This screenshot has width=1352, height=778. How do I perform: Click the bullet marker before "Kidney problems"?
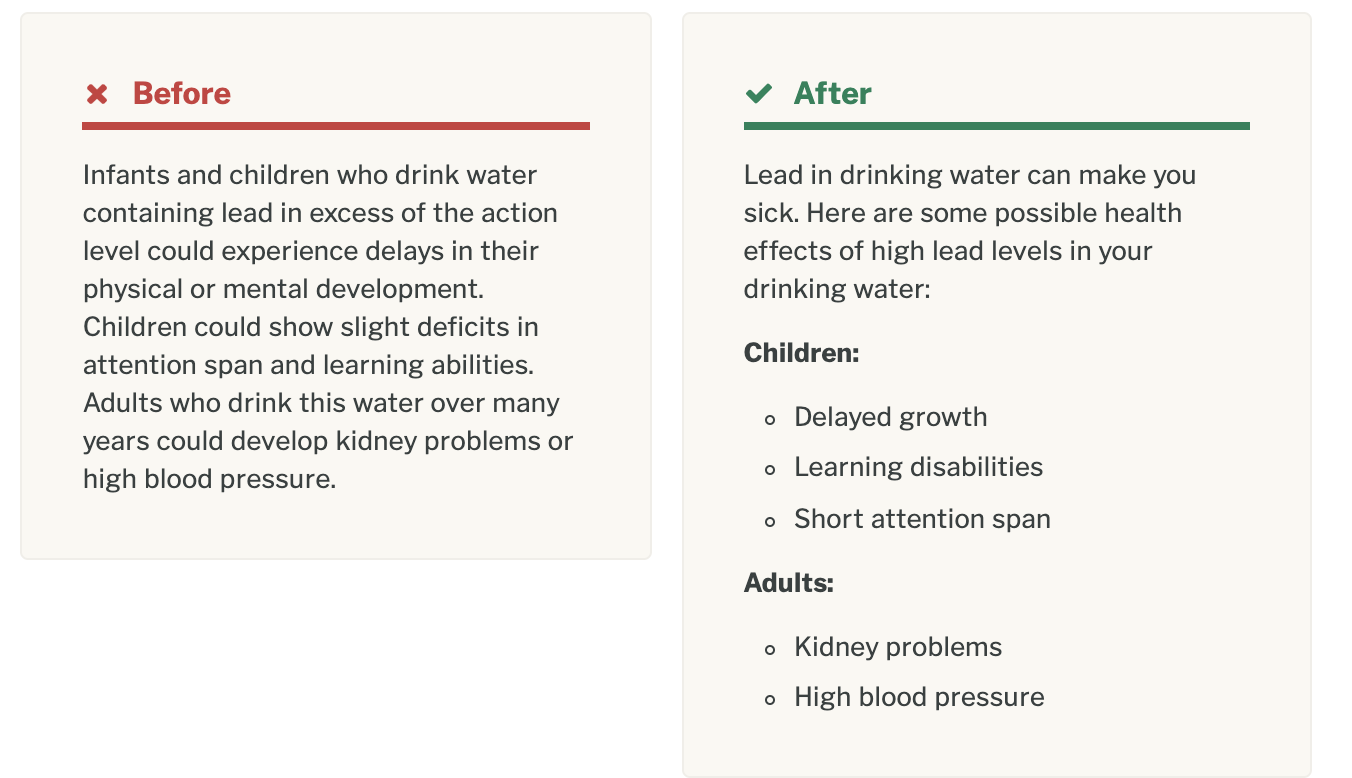770,649
